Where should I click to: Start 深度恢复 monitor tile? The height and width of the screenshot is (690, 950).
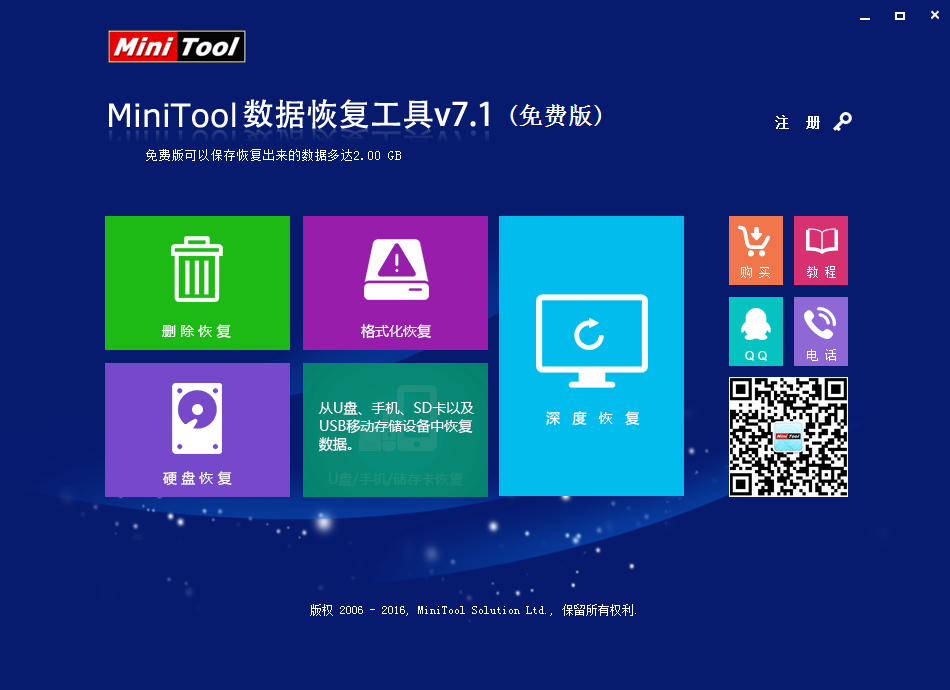pyautogui.click(x=591, y=356)
